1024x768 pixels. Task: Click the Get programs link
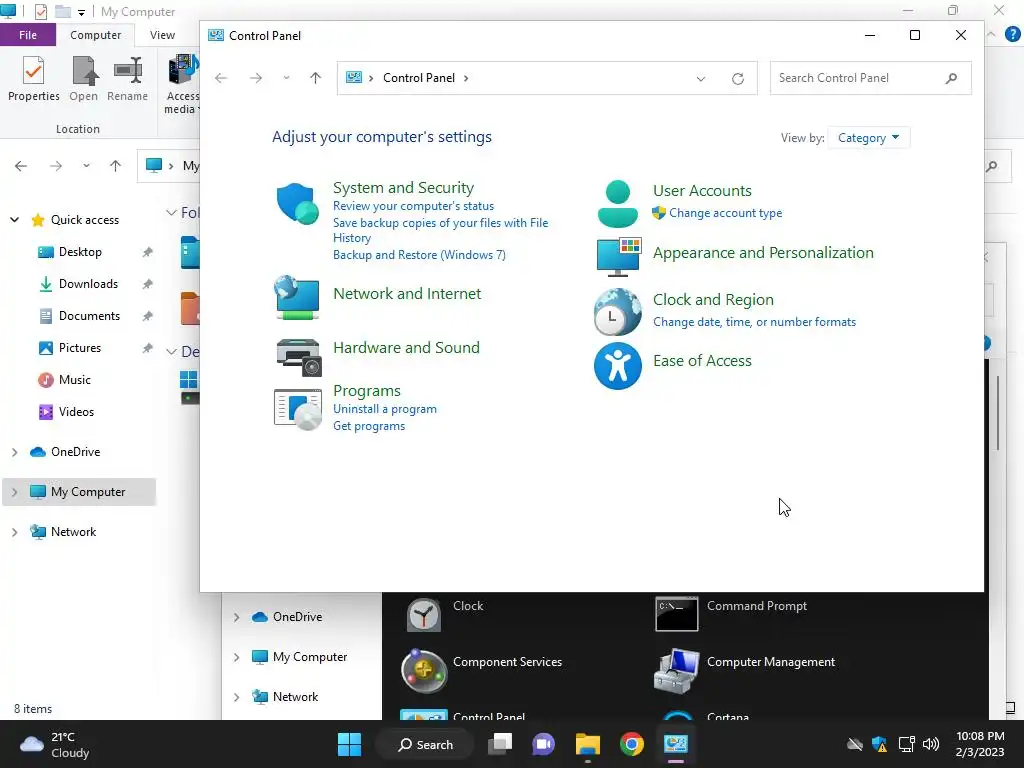click(369, 426)
